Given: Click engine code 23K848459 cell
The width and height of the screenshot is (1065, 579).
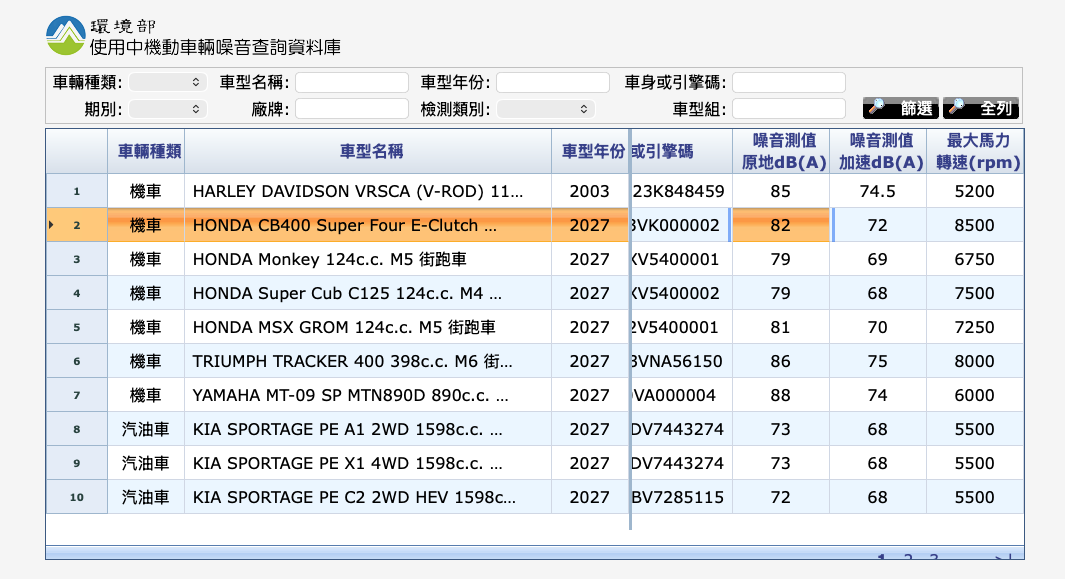Looking at the screenshot, I should [681, 191].
